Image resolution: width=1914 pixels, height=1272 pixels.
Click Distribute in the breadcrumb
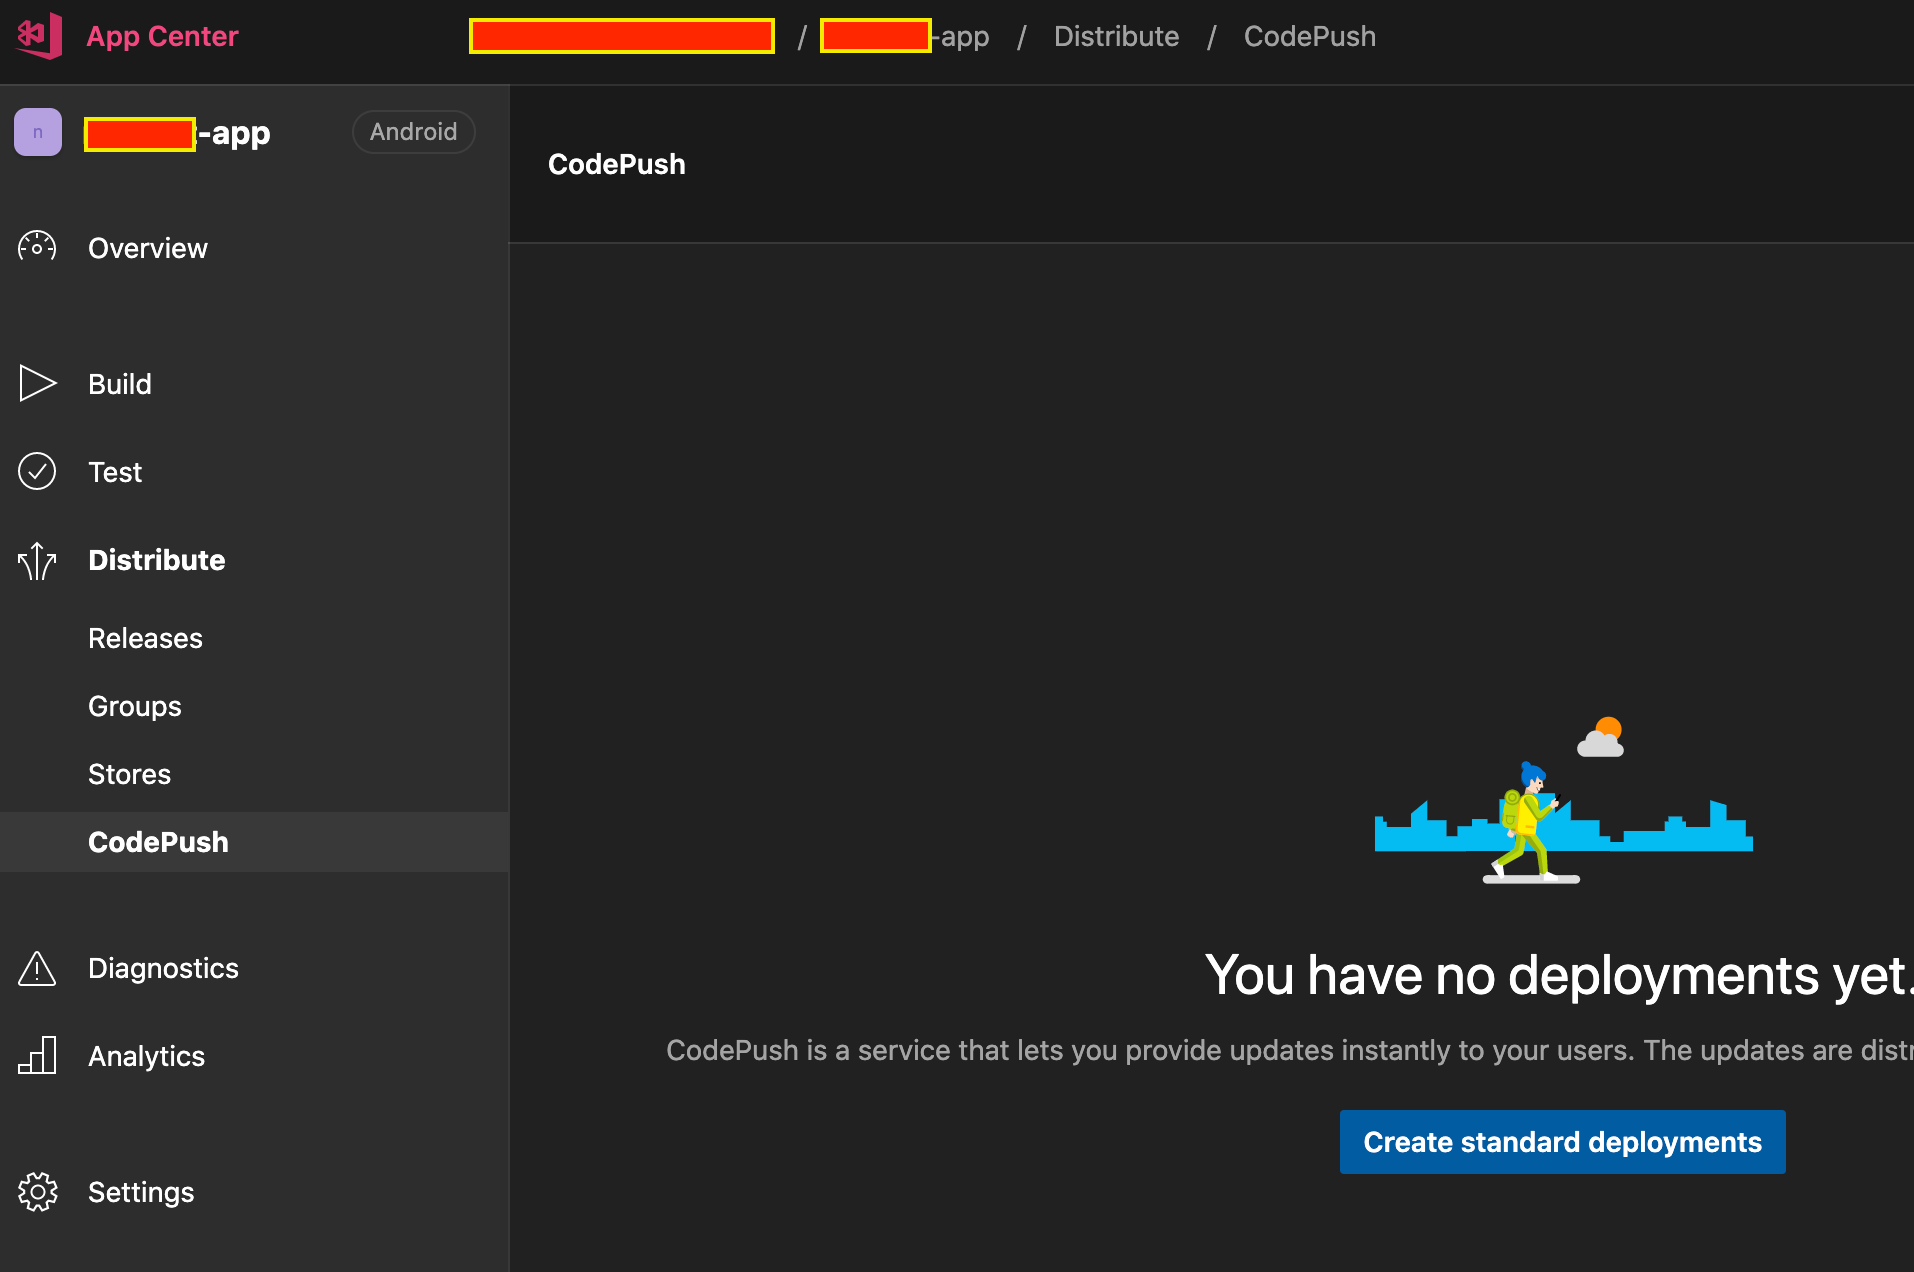click(1116, 36)
